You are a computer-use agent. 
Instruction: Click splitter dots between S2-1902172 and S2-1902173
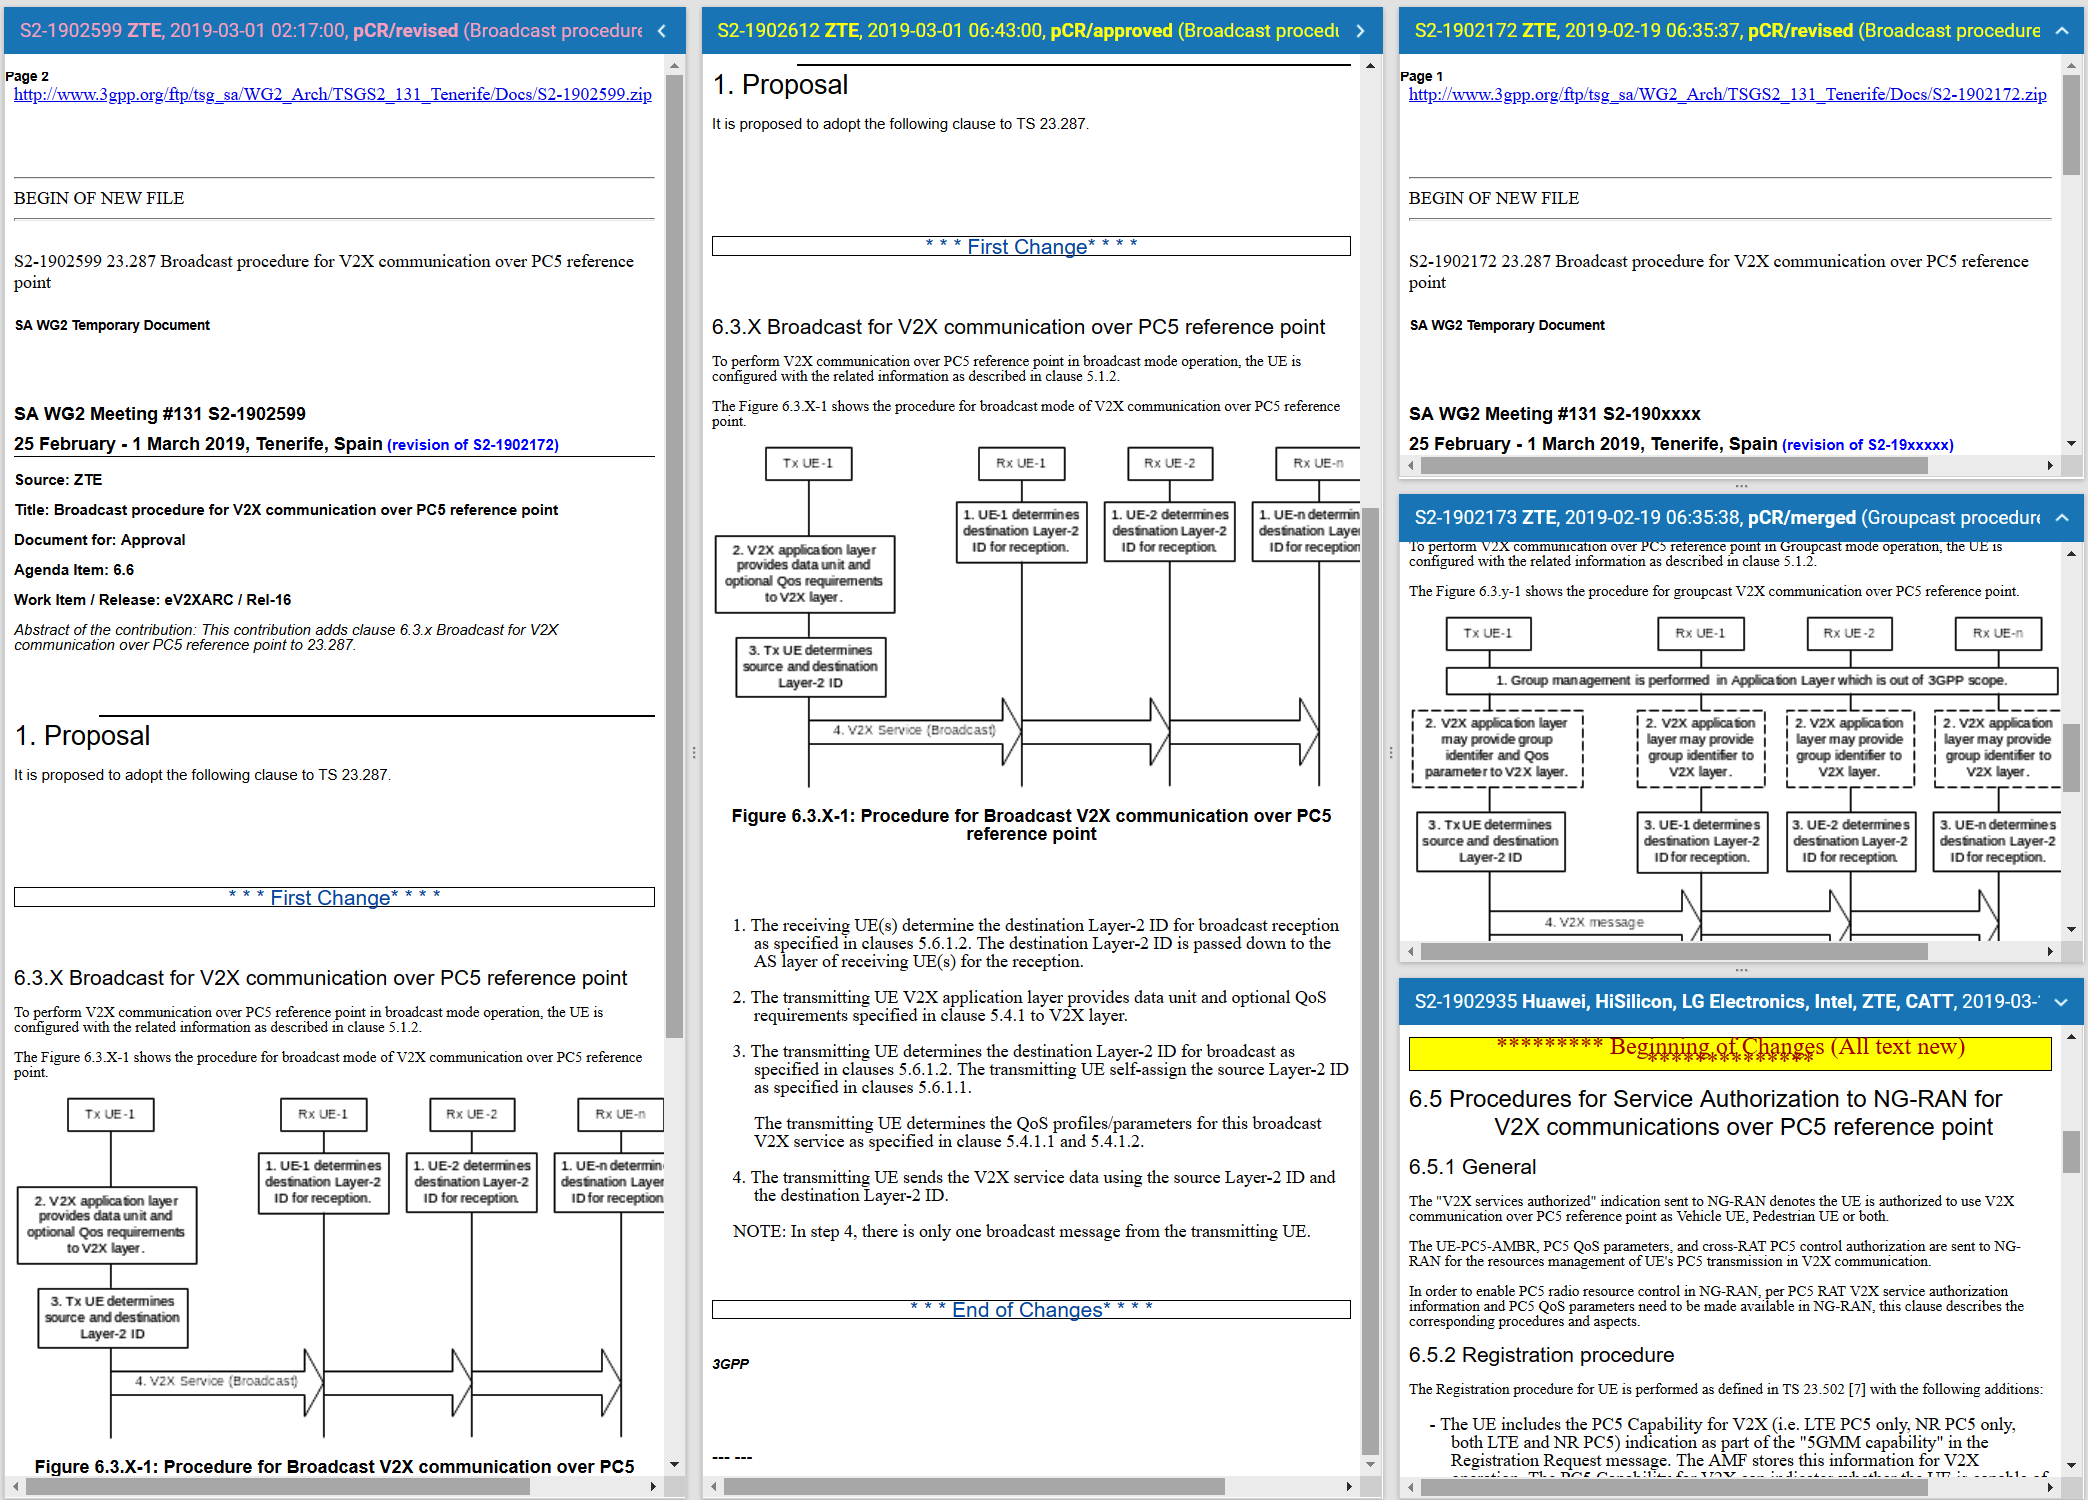coord(1741,486)
